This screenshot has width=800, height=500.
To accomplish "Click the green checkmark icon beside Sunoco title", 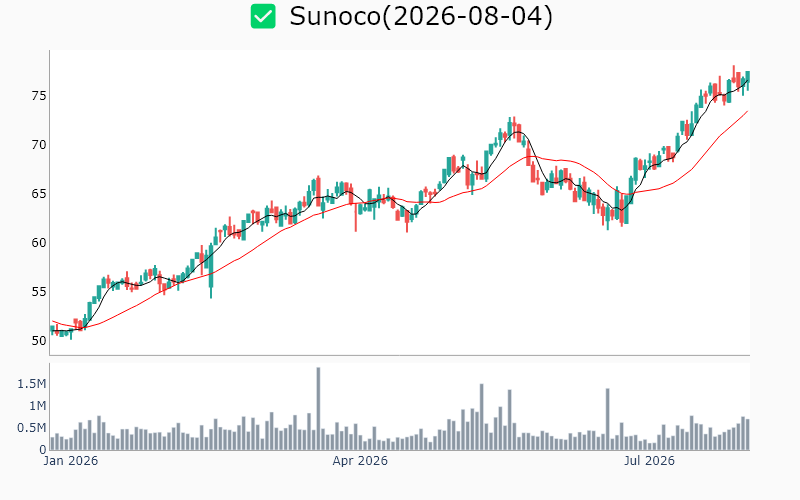I will (263, 16).
